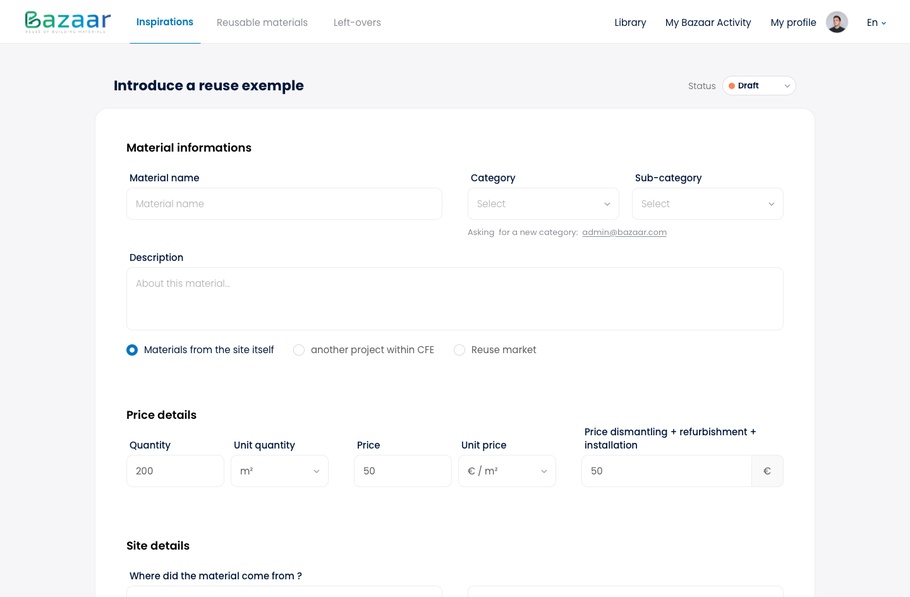Click the chevron in the Sub-category select
The image size is (910, 597).
771,204
